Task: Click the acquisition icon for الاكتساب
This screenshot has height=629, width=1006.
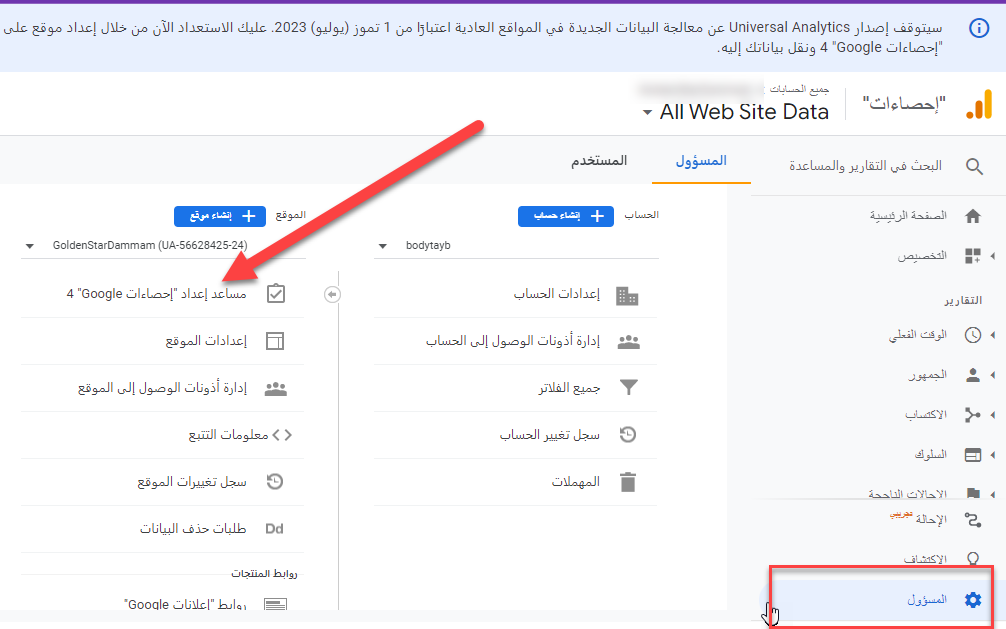Action: coord(973,415)
